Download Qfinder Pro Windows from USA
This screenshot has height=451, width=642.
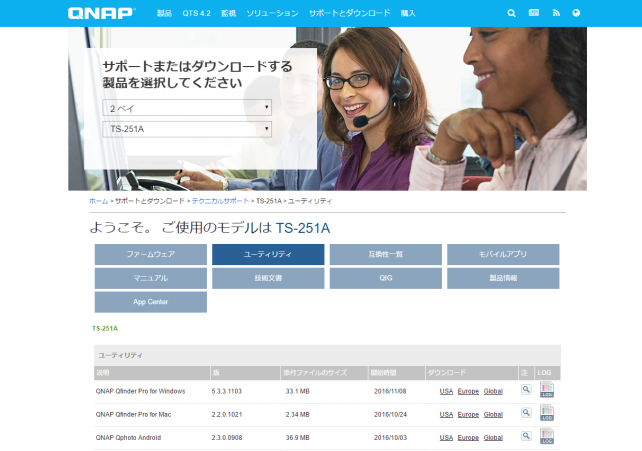coord(446,391)
